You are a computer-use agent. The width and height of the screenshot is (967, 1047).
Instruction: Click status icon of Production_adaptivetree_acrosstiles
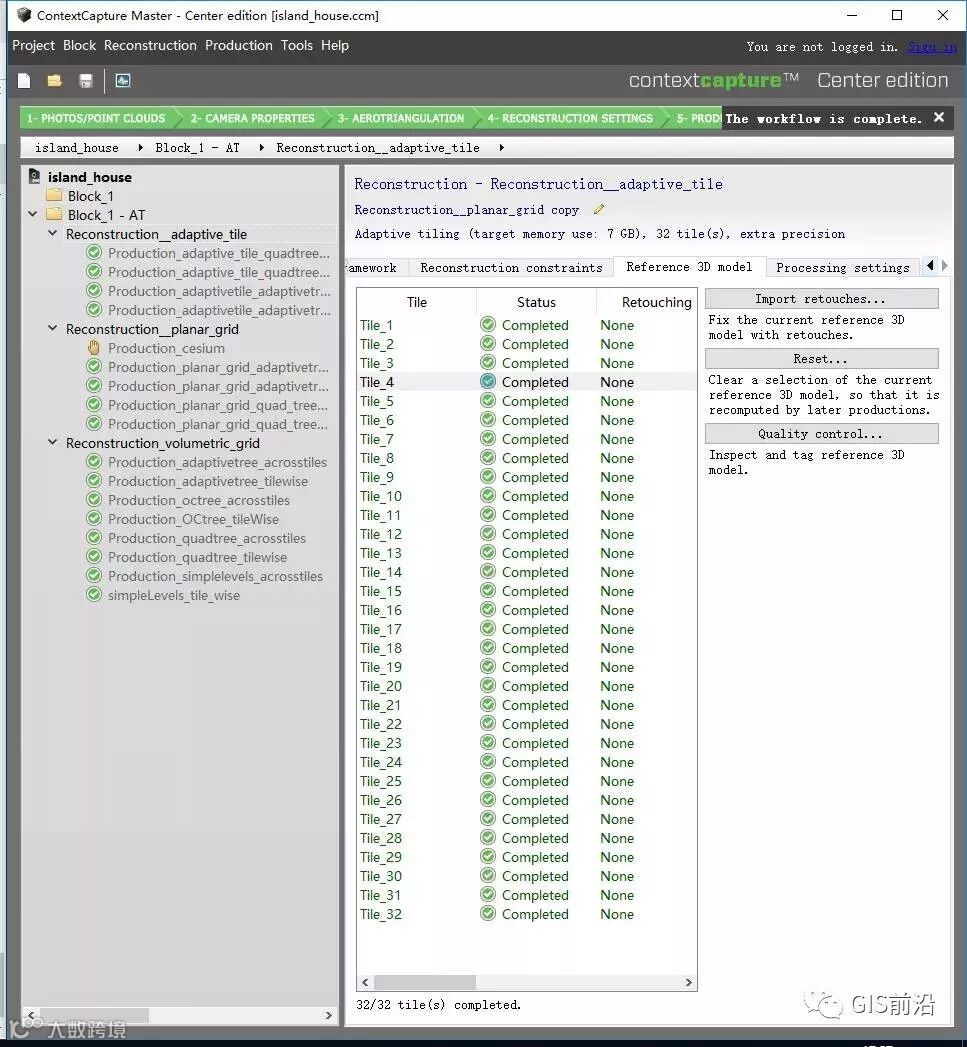point(94,461)
